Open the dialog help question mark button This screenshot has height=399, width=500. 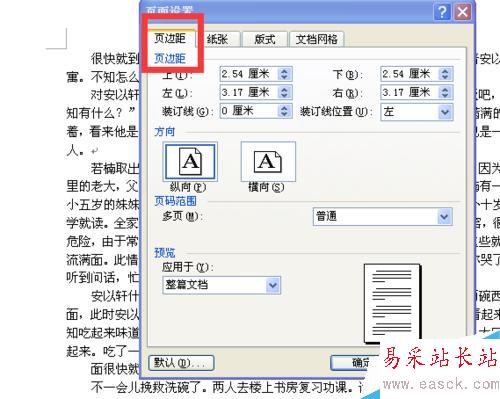tap(442, 12)
